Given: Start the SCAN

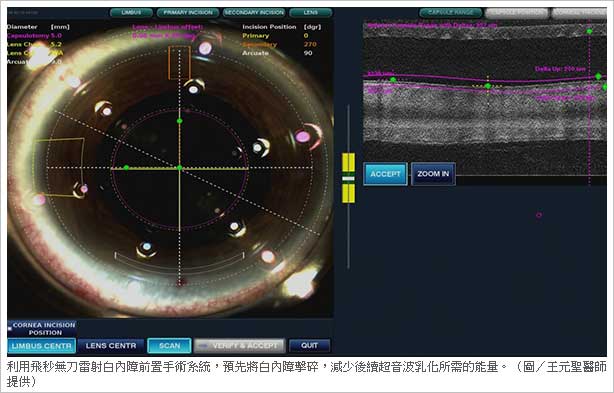Looking at the screenshot, I should click(170, 346).
